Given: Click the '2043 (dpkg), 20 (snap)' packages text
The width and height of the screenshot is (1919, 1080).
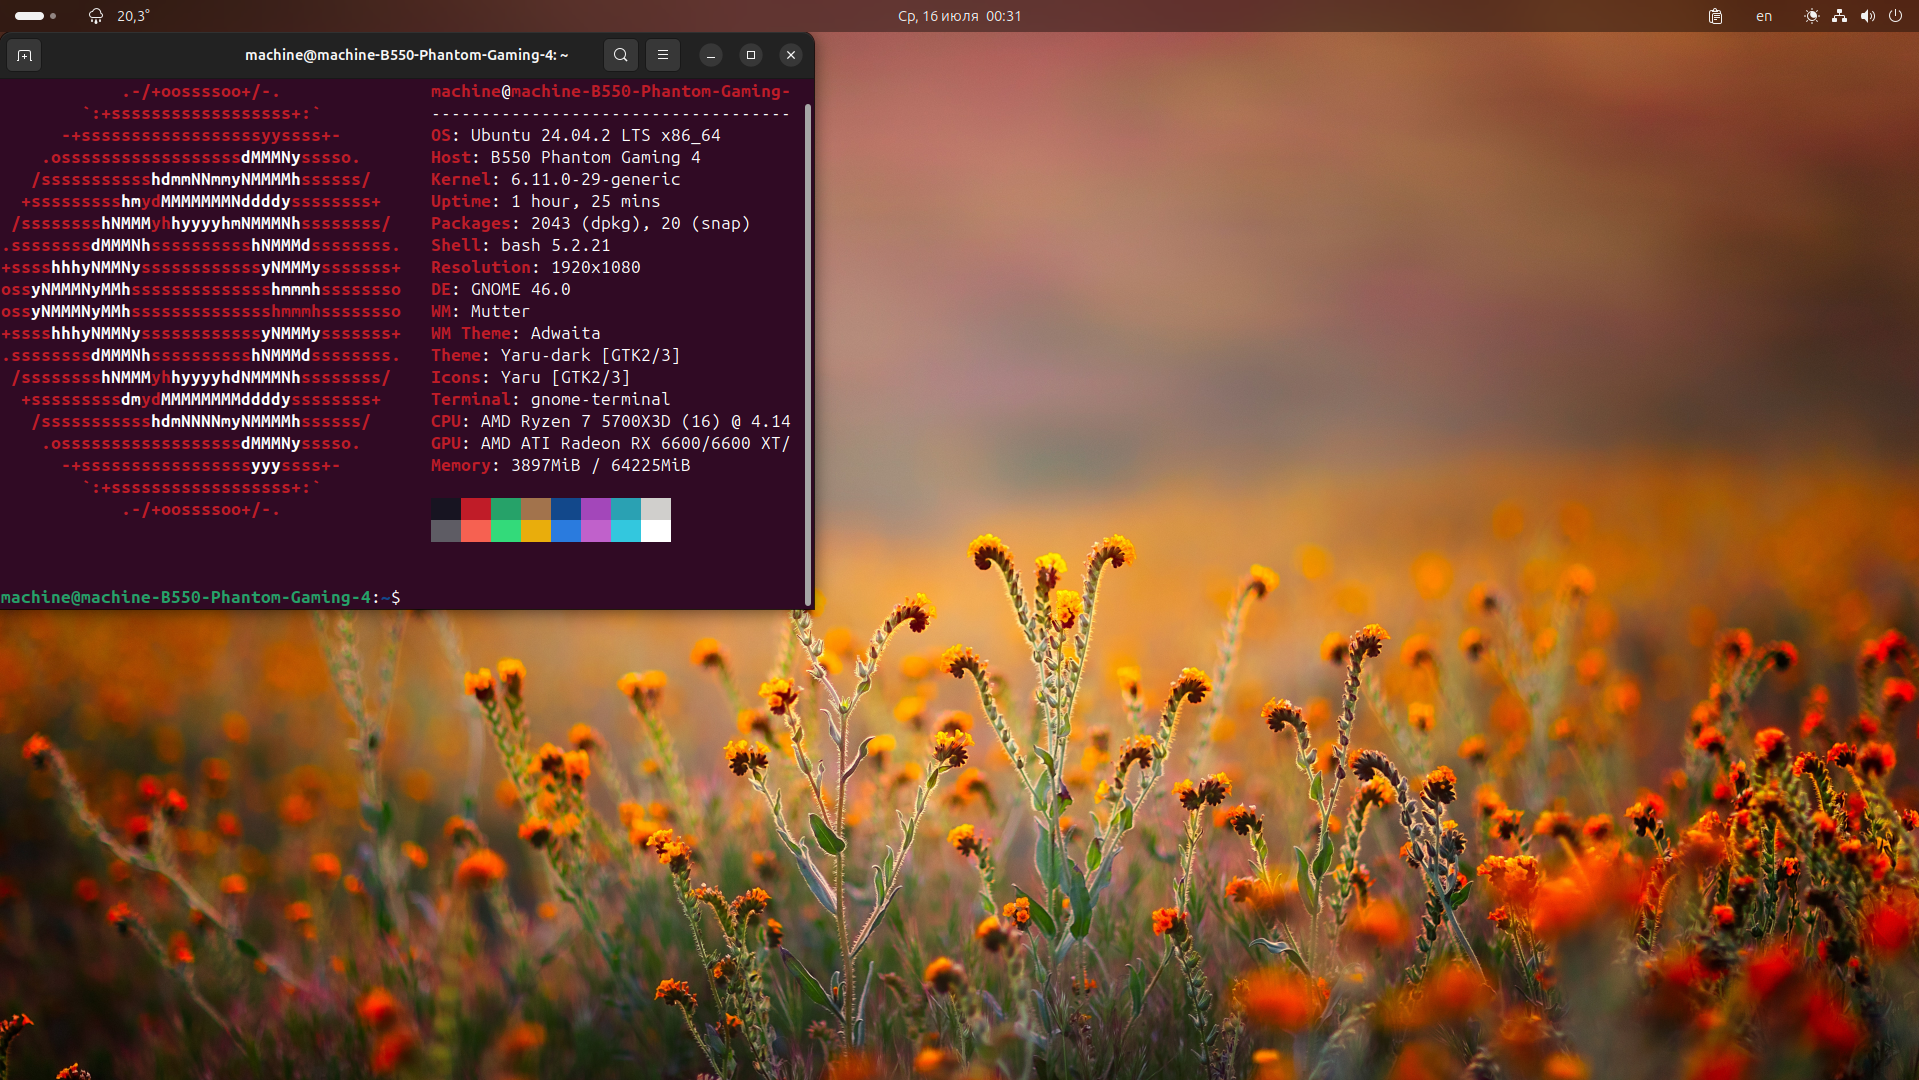Looking at the screenshot, I should [x=641, y=223].
